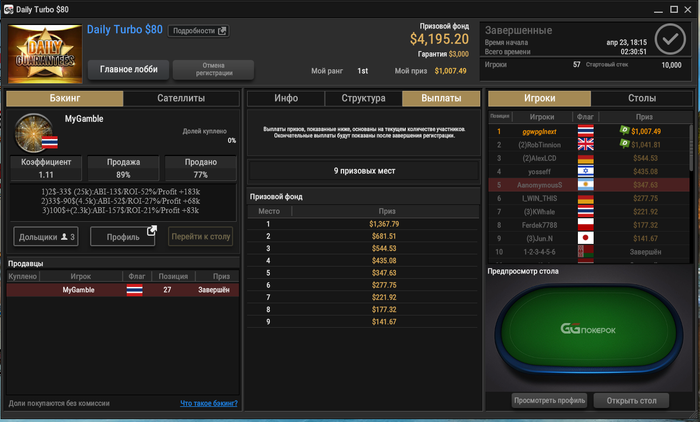This screenshot has width=700, height=422.
Task: Open the Подробности details button
Action: (199, 31)
